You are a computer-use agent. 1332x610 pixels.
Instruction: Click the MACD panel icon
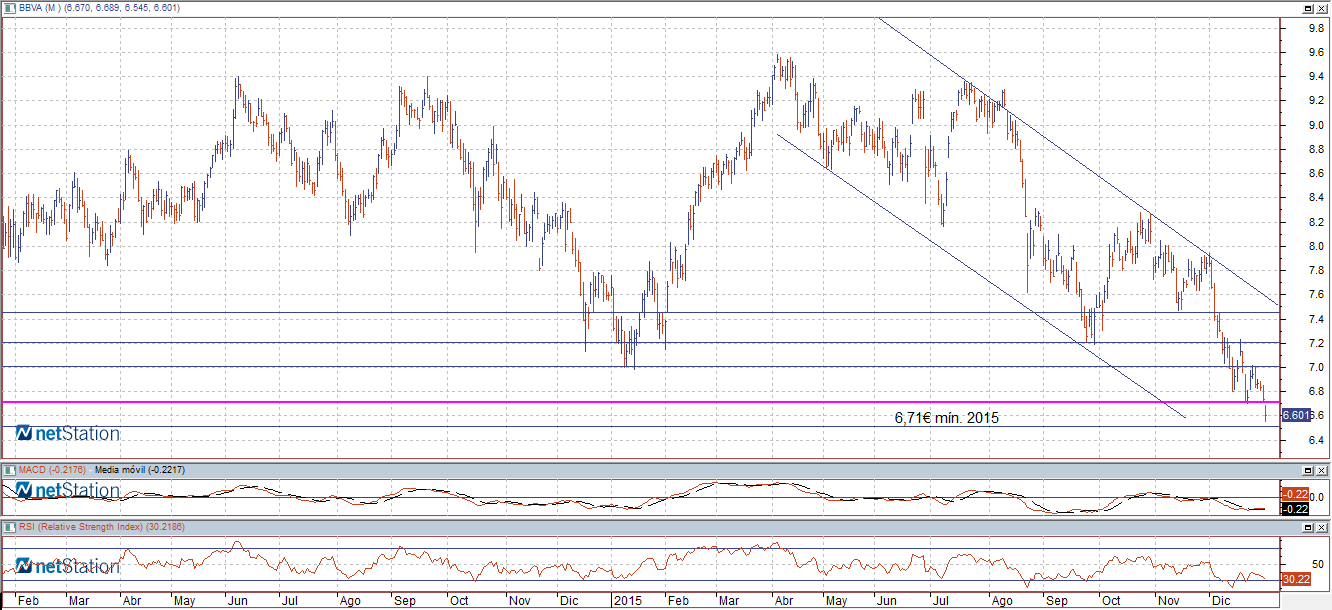coord(9,469)
